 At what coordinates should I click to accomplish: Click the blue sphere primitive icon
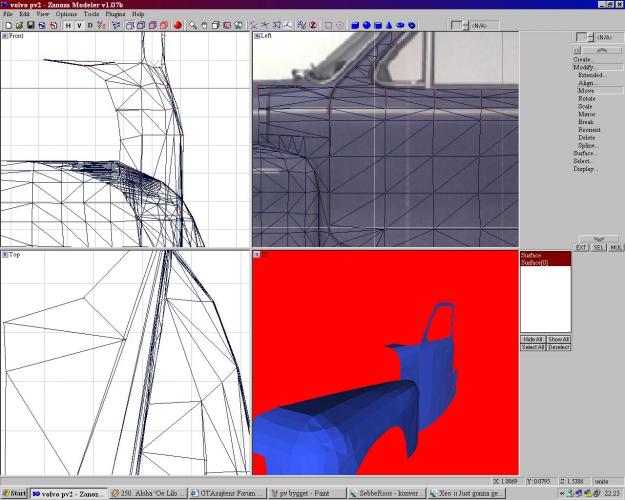pyautogui.click(x=367, y=25)
